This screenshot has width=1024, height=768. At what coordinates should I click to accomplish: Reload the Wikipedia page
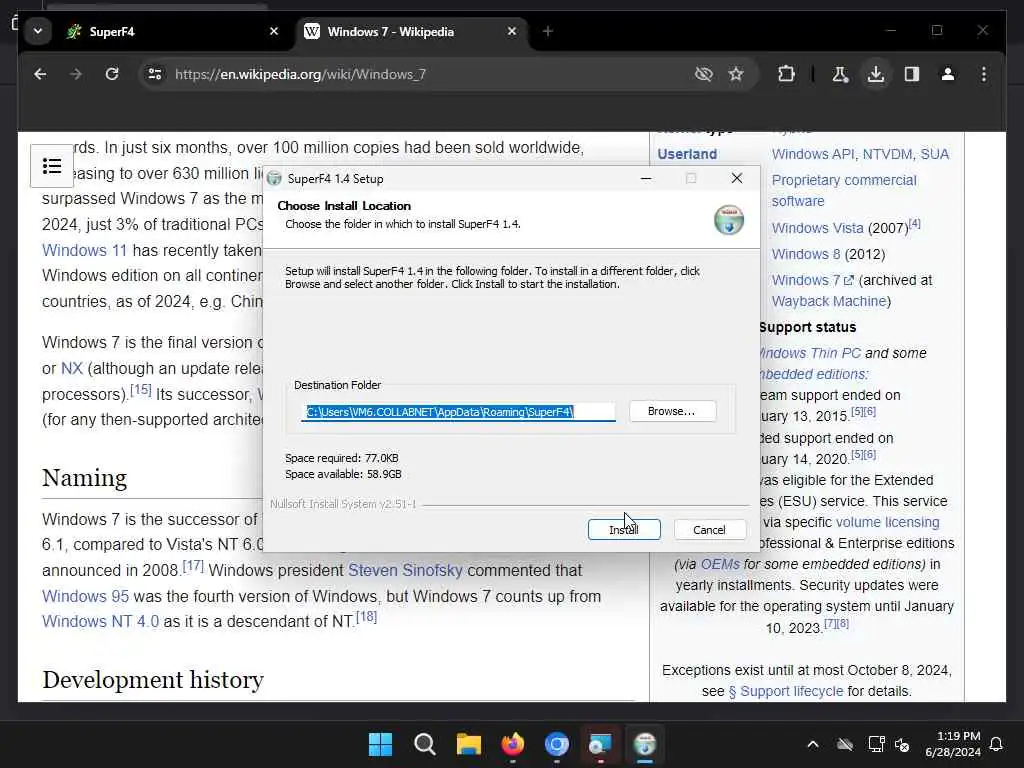112,74
